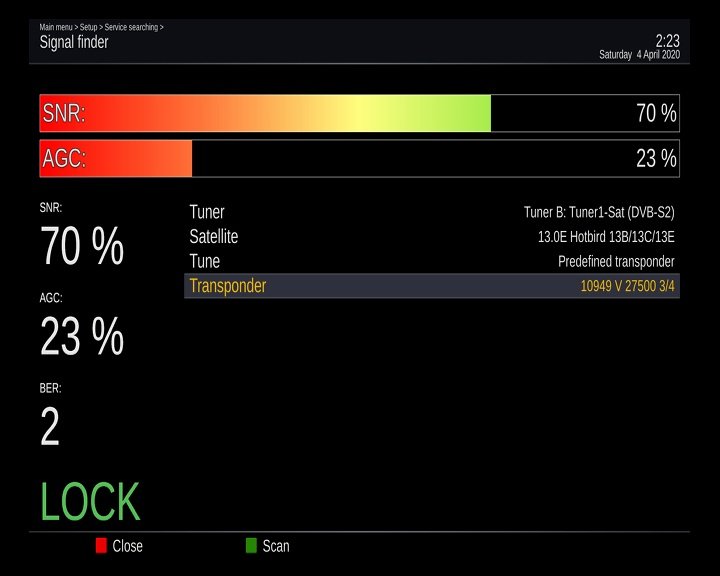Change the Predefined transponder tune value

tap(616, 261)
